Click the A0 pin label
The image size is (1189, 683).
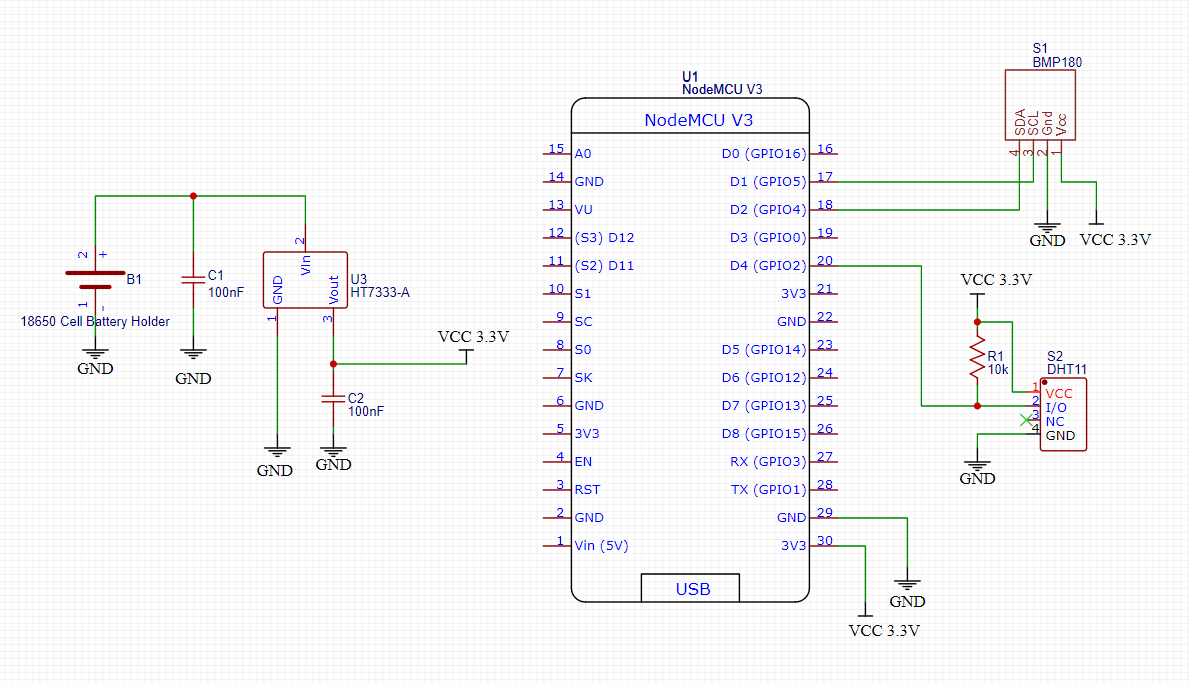582,154
